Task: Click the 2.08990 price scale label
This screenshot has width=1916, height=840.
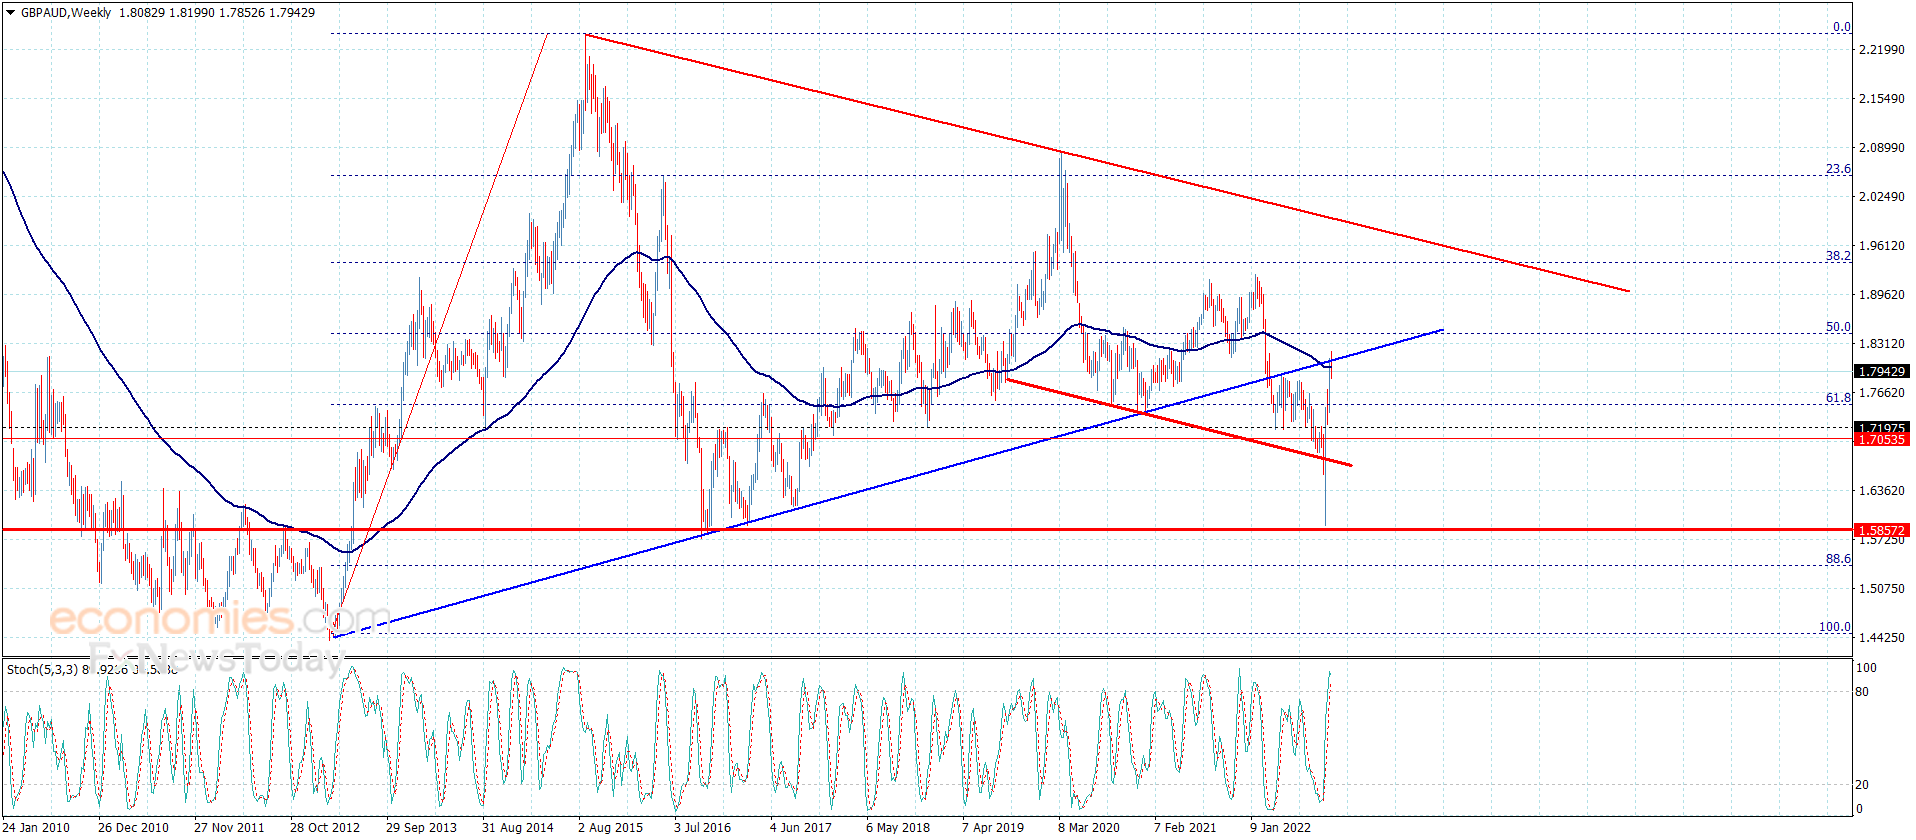Action: 1881,148
